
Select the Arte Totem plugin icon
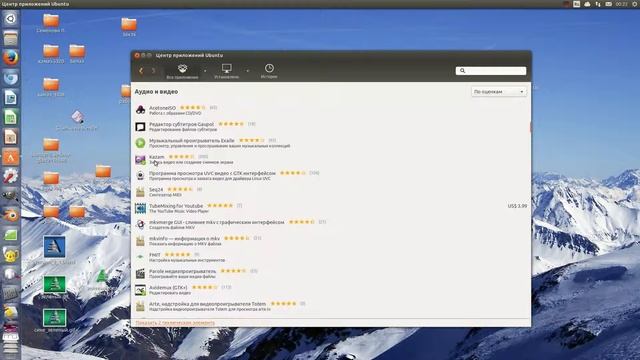pos(140,306)
